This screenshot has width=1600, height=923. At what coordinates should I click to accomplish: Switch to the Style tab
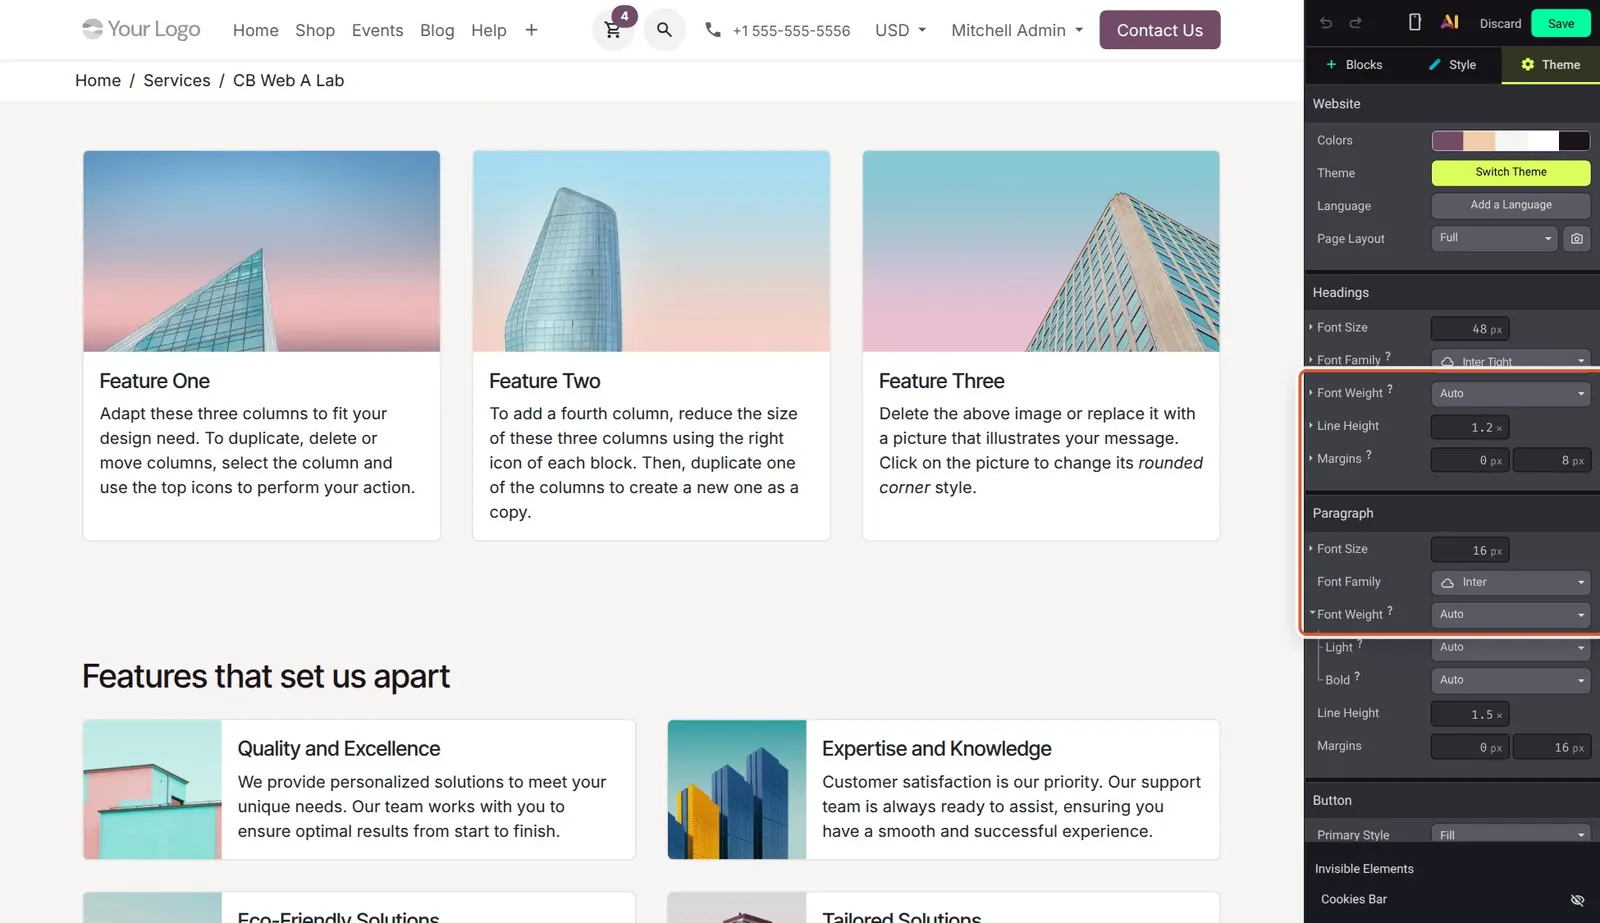tap(1451, 65)
